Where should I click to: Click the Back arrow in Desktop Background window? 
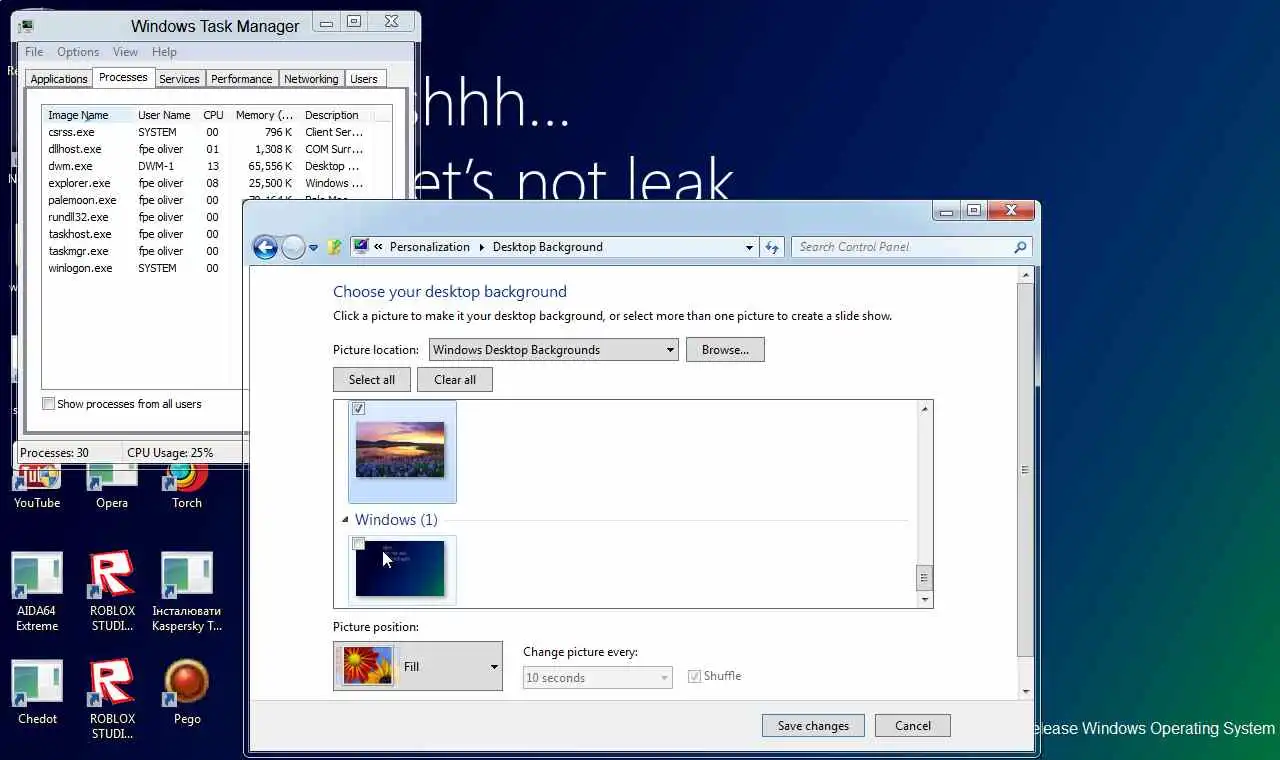point(265,247)
